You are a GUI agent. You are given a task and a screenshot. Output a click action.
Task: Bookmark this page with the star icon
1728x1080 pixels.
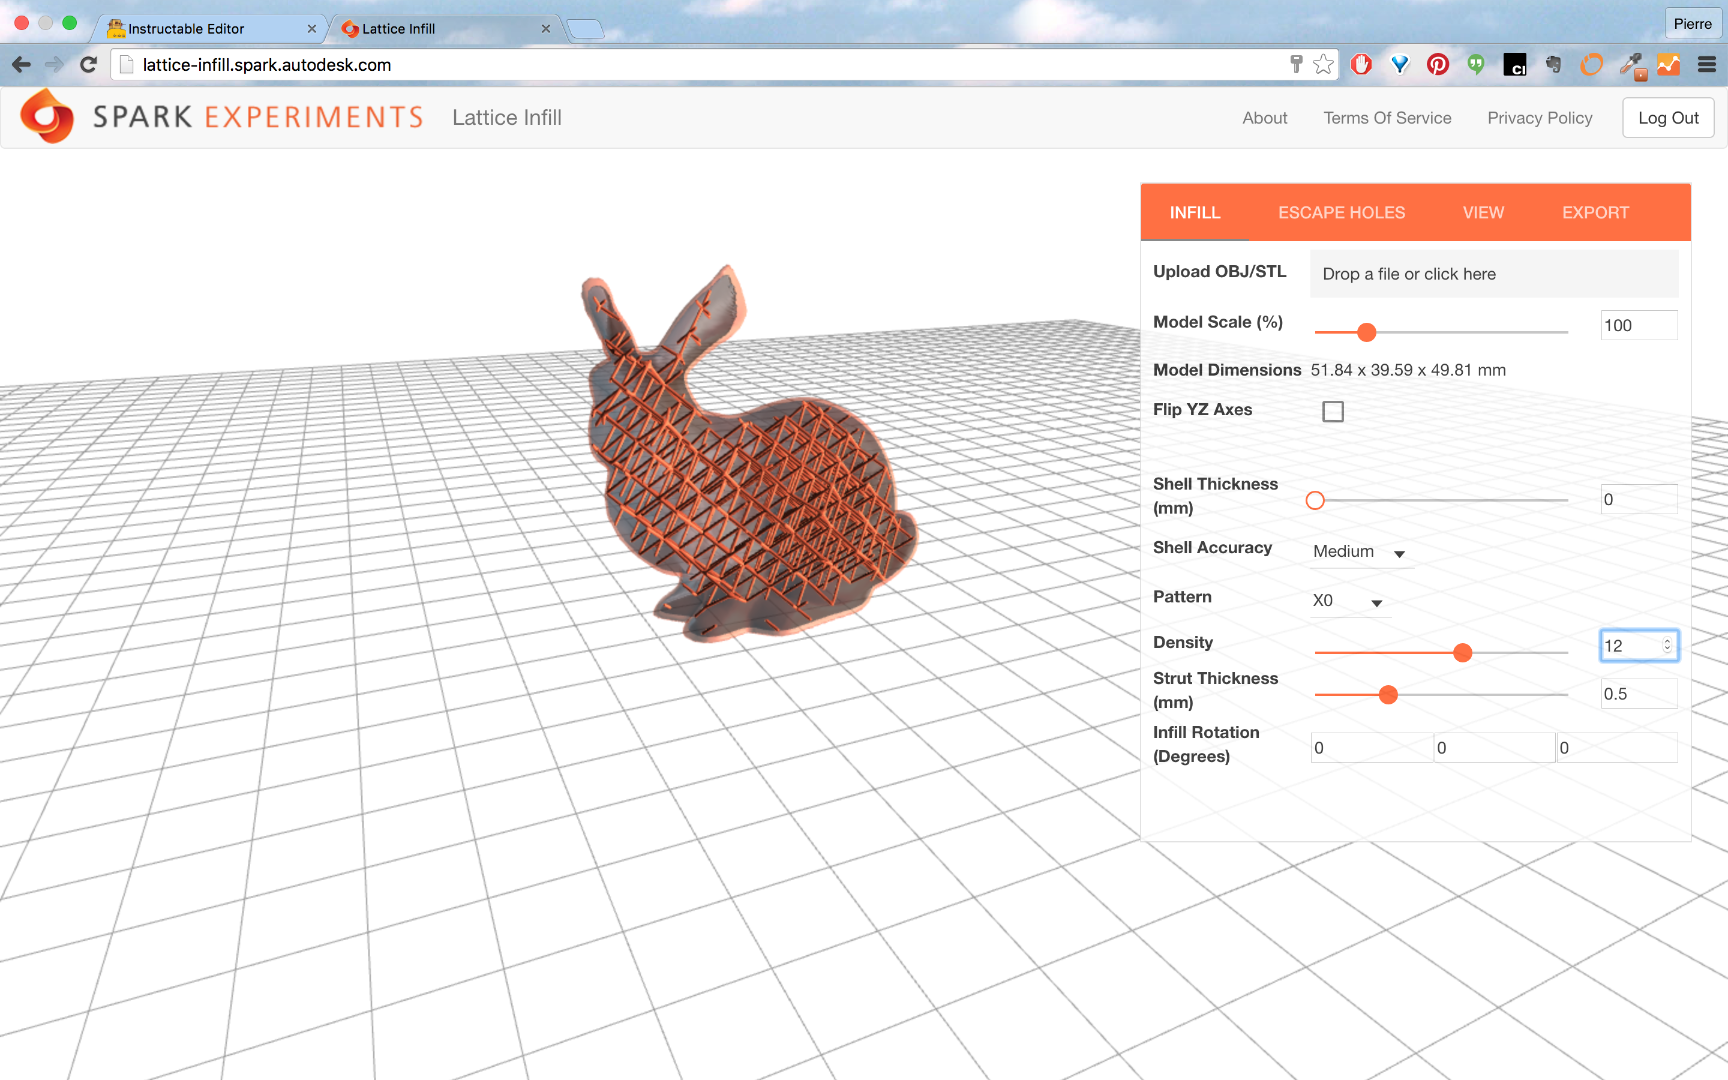coord(1323,64)
